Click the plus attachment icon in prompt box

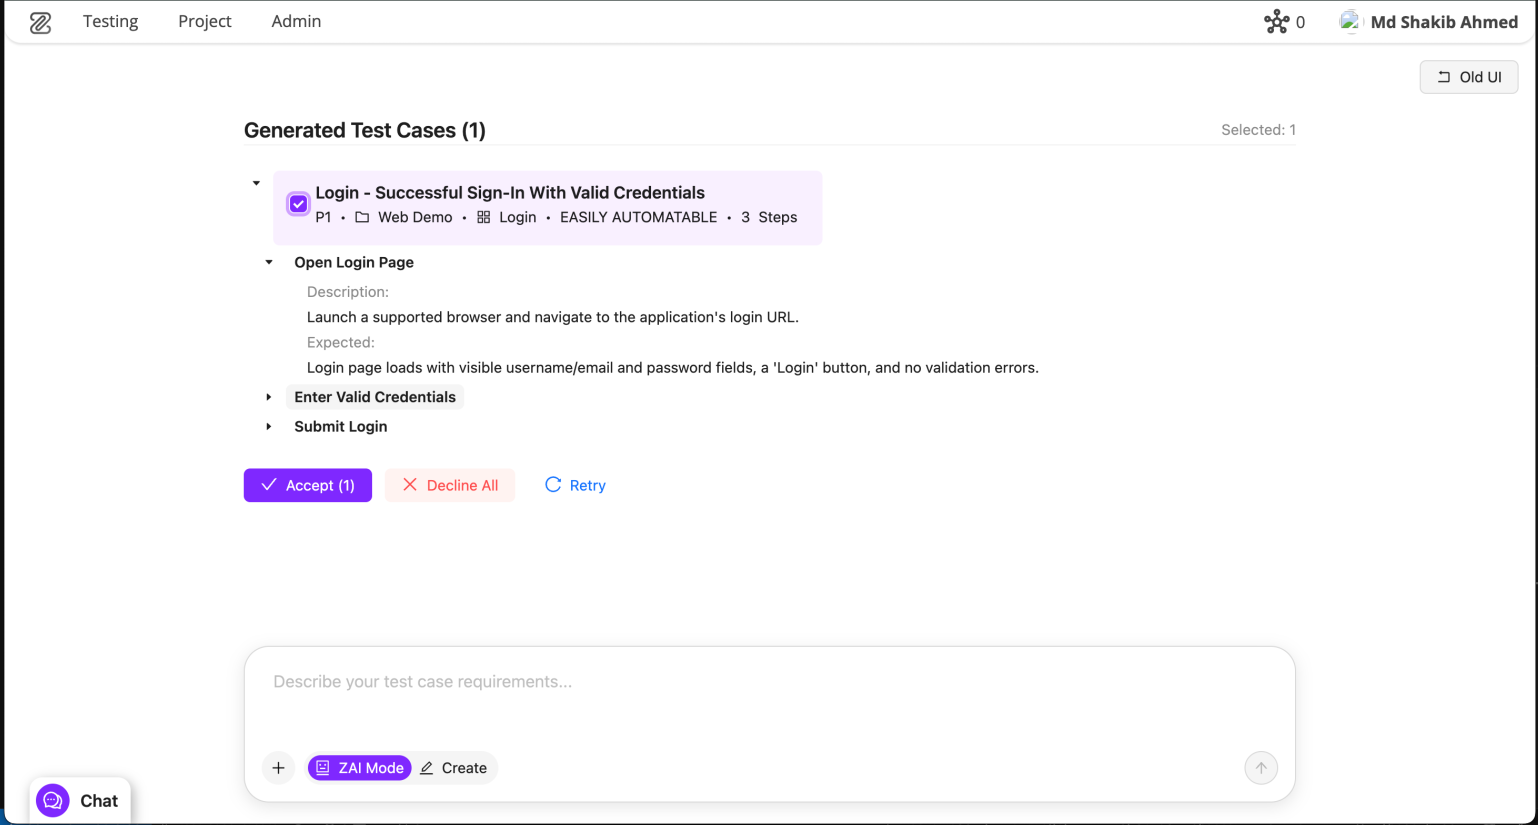(x=278, y=768)
